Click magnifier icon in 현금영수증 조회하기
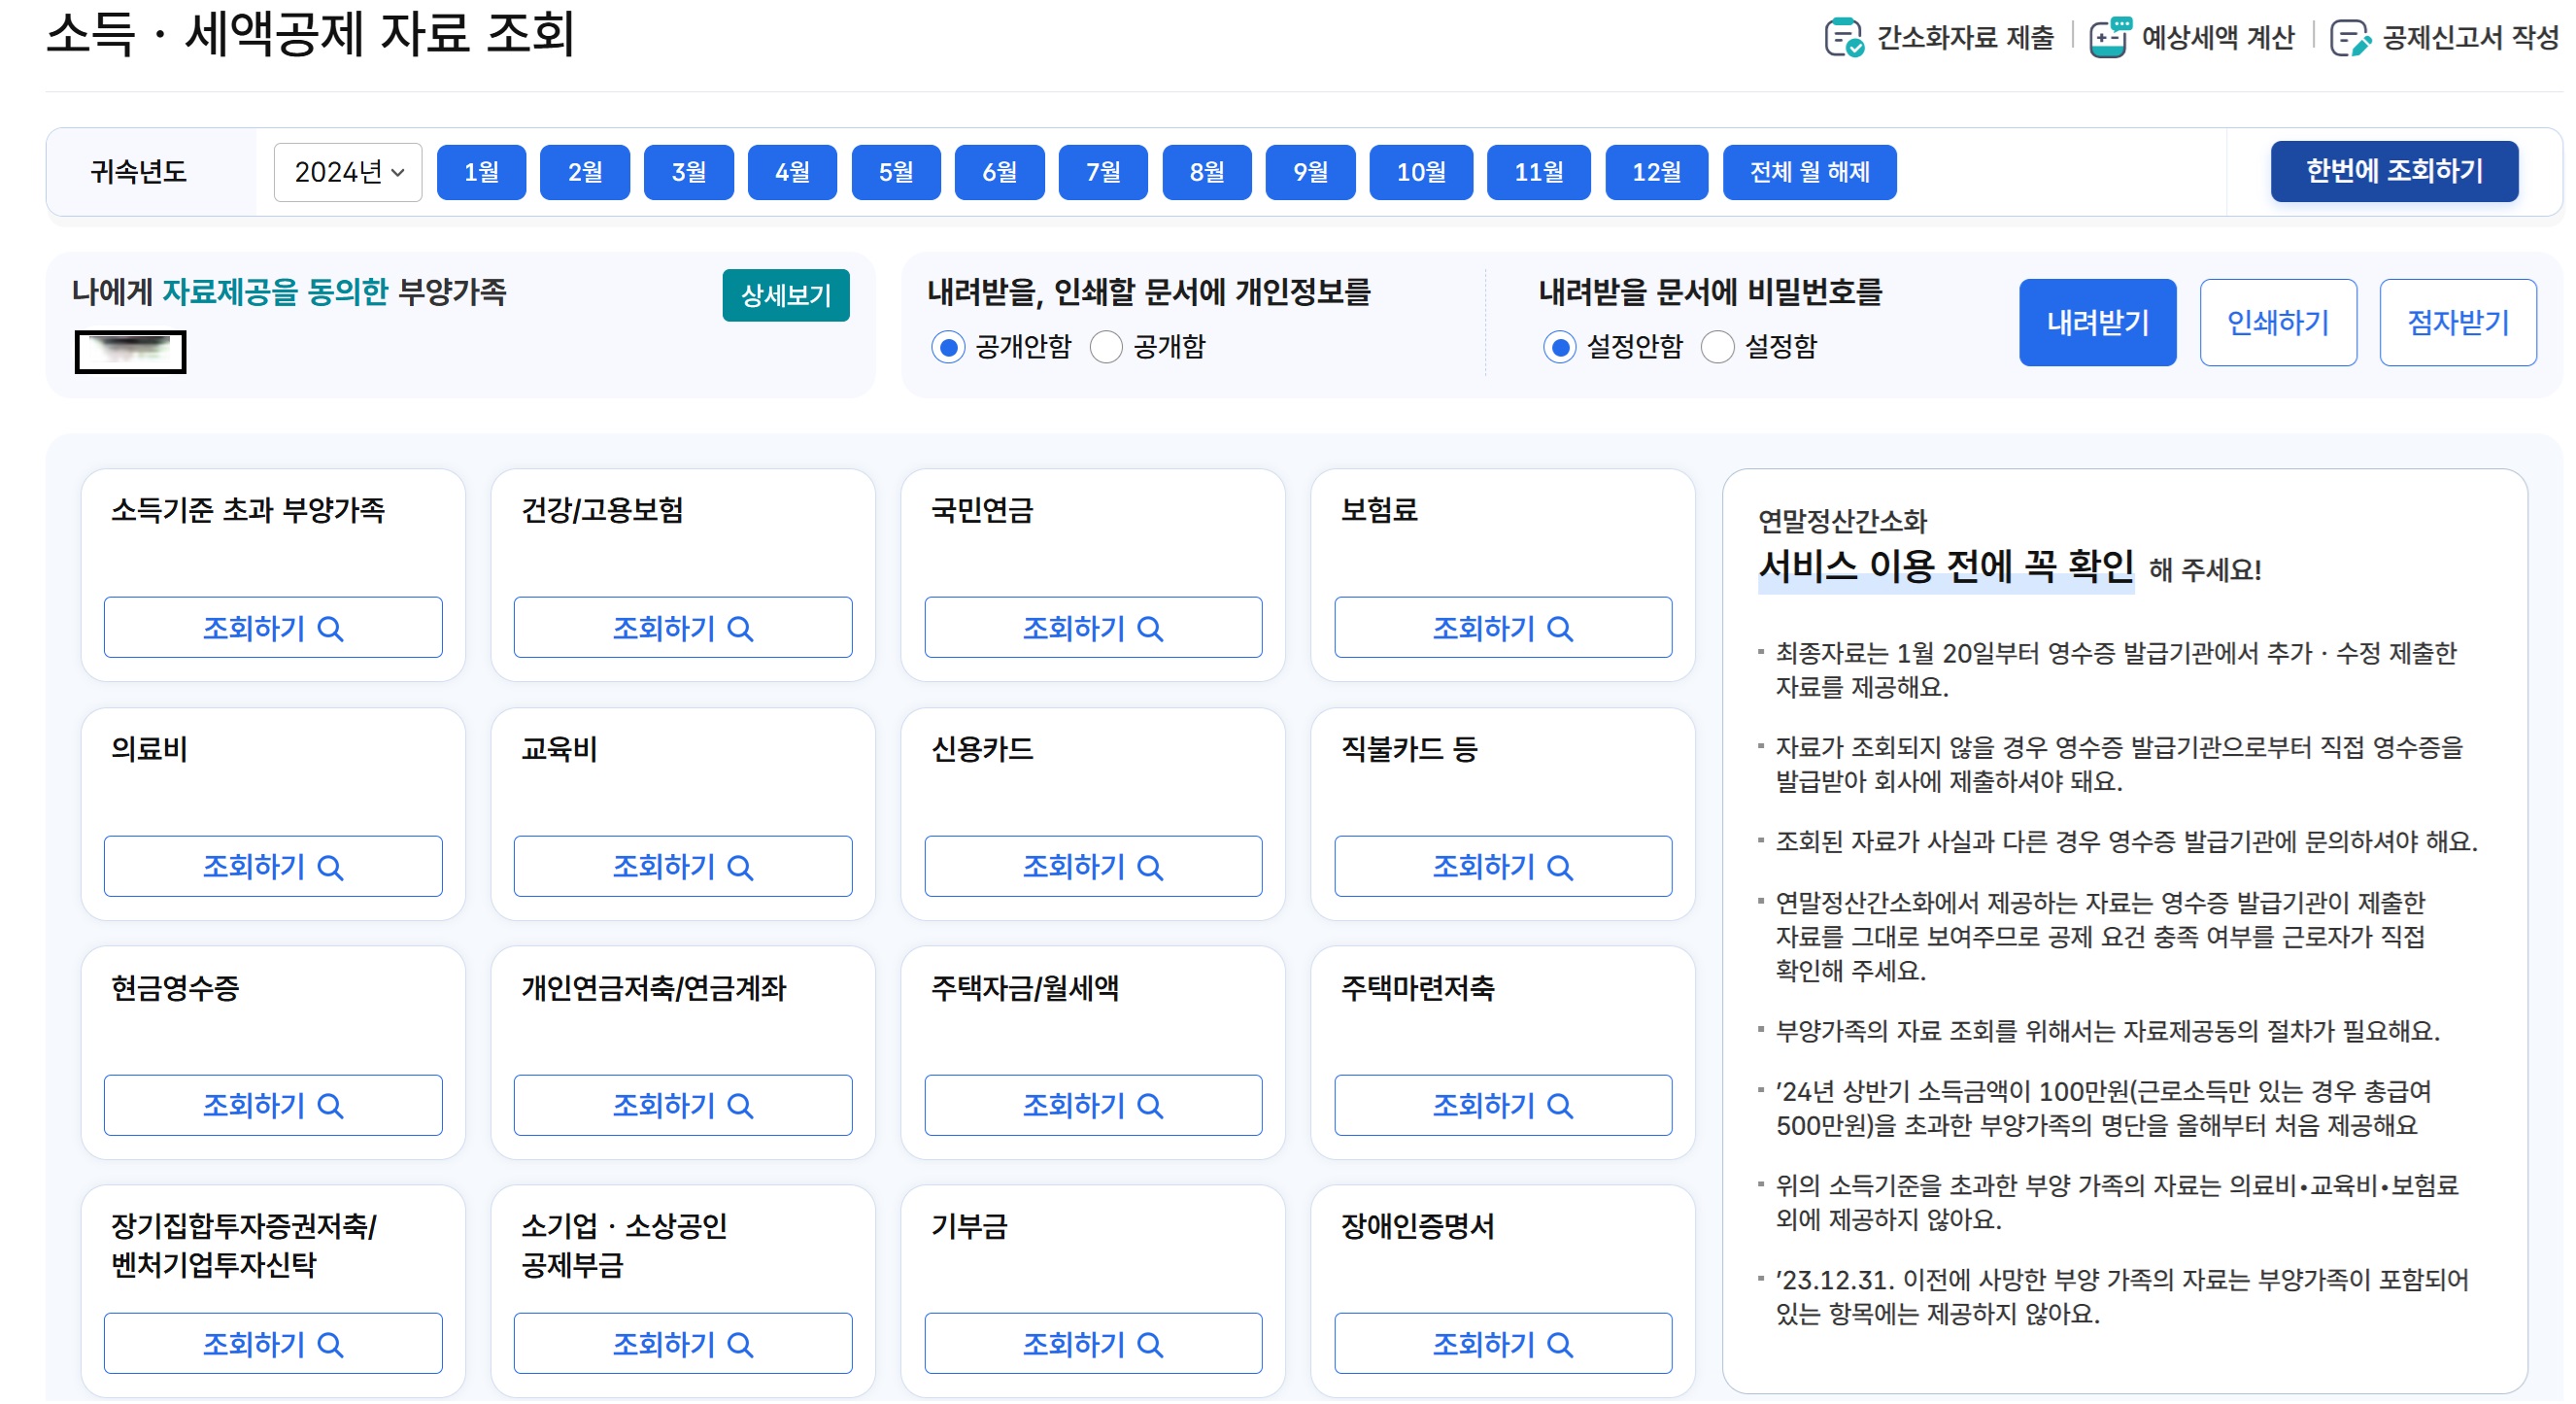The height and width of the screenshot is (1404, 2576). [x=330, y=1107]
